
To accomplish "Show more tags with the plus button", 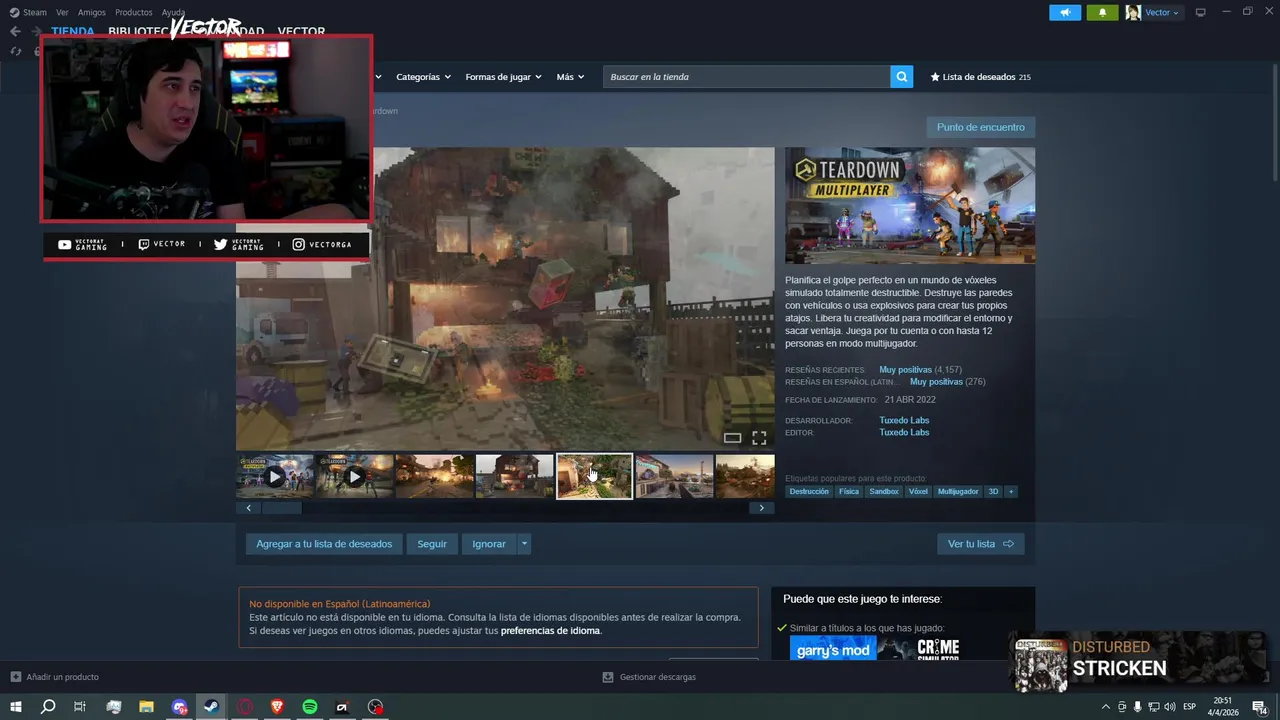I will [1011, 492].
